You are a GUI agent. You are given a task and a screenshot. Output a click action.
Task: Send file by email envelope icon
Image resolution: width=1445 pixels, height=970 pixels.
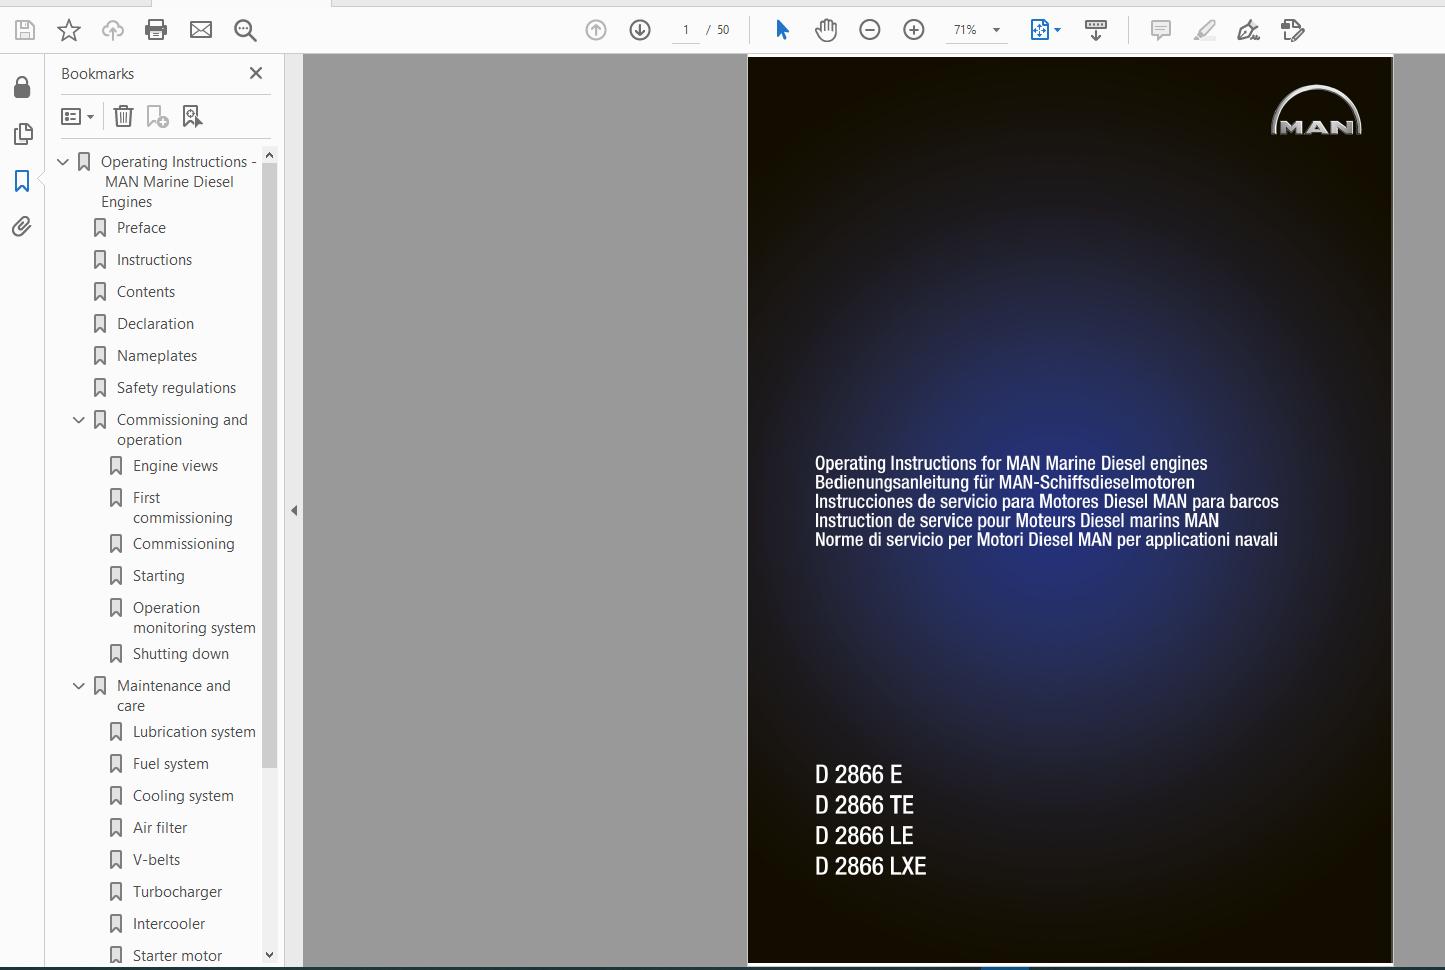[x=201, y=30]
